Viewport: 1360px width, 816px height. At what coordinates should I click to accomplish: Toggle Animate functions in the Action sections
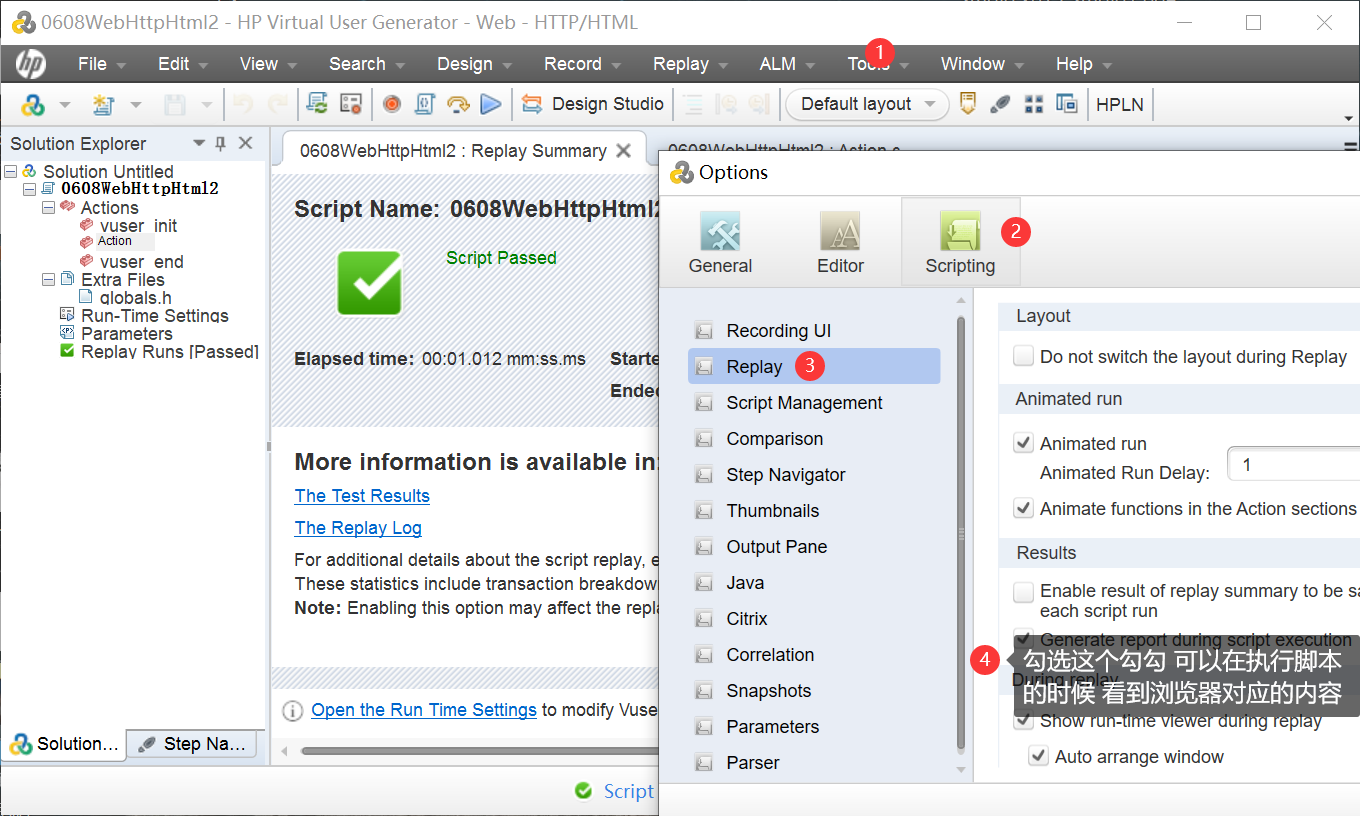click(1023, 508)
